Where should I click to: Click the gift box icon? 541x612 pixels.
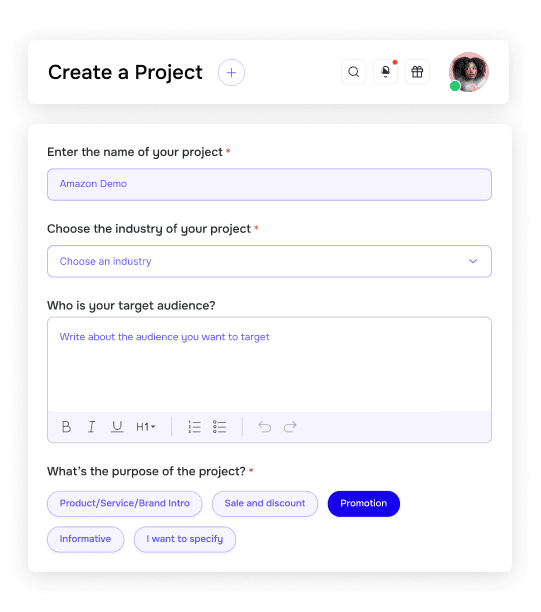[417, 72]
